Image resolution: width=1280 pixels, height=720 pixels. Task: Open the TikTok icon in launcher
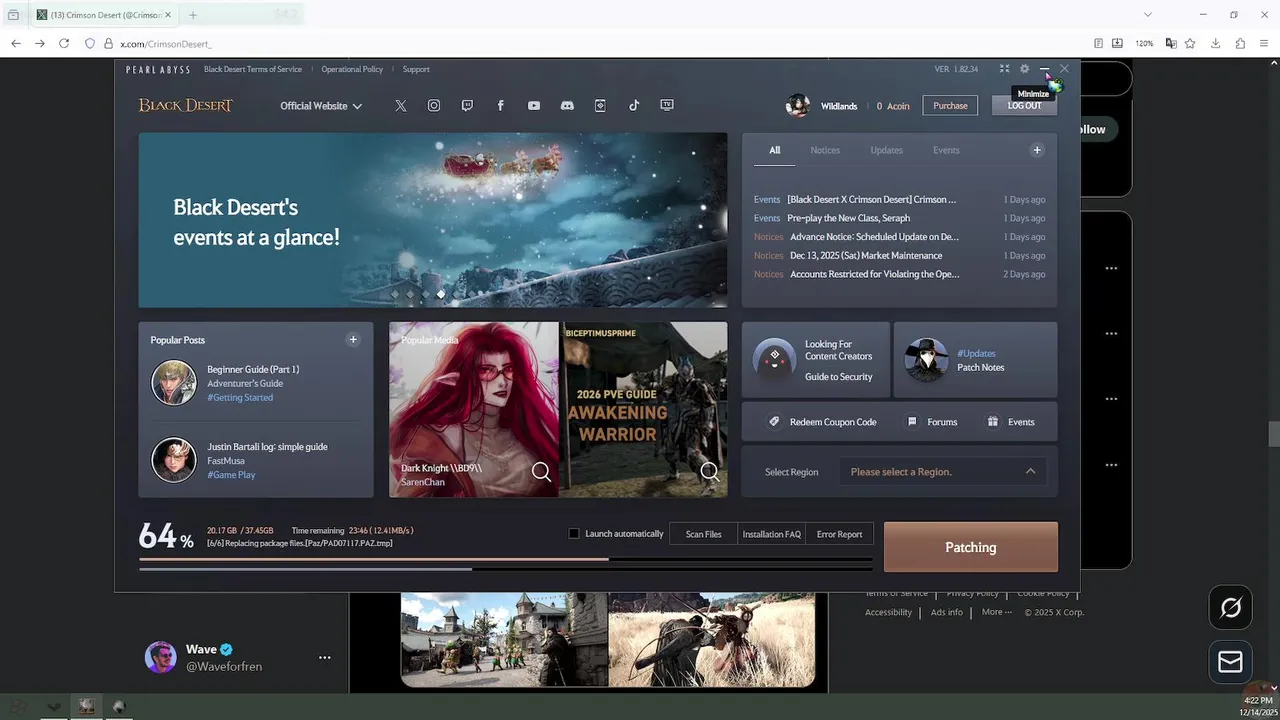[634, 106]
